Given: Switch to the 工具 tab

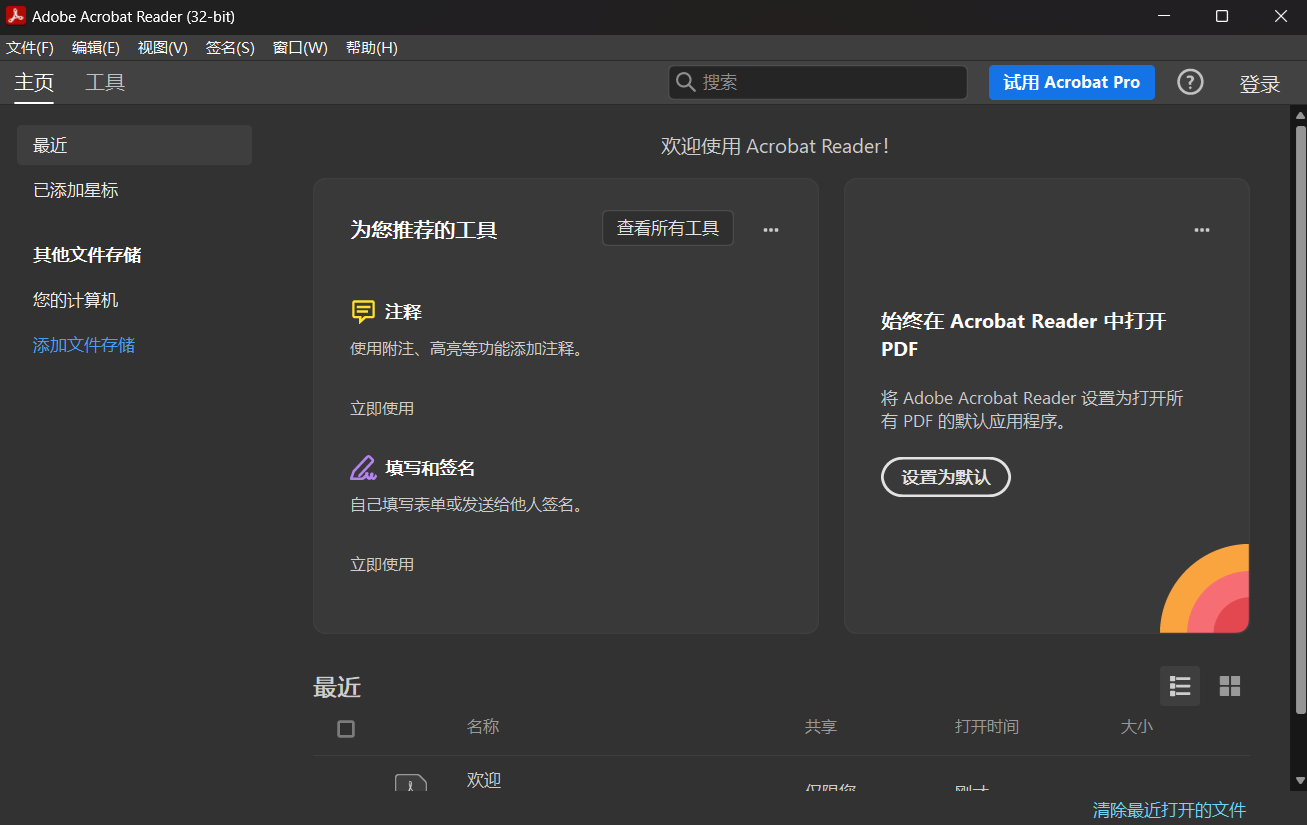Looking at the screenshot, I should (105, 83).
